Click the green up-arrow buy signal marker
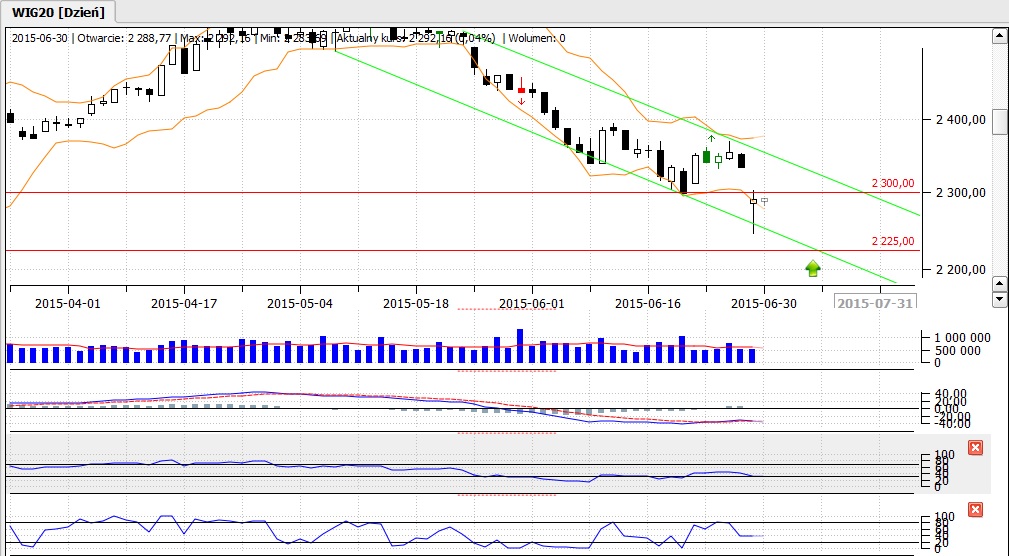 coord(812,268)
